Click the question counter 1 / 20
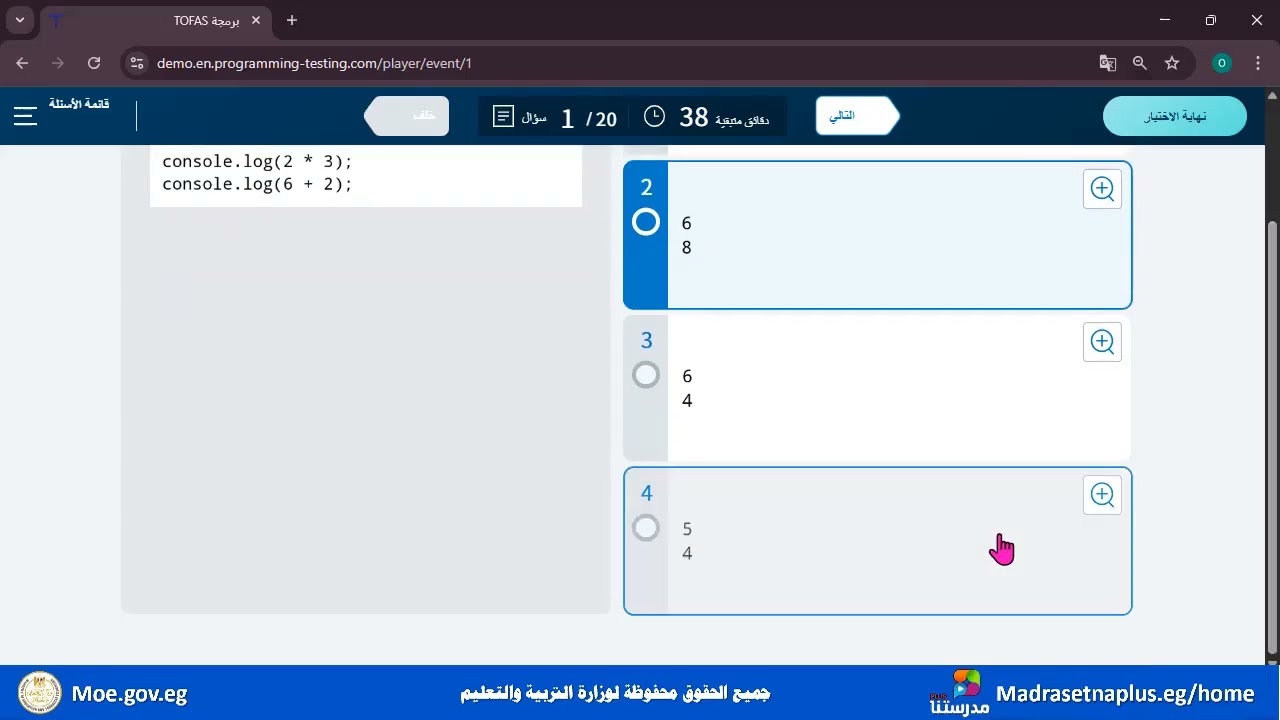Viewport: 1280px width, 720px height. click(x=588, y=118)
